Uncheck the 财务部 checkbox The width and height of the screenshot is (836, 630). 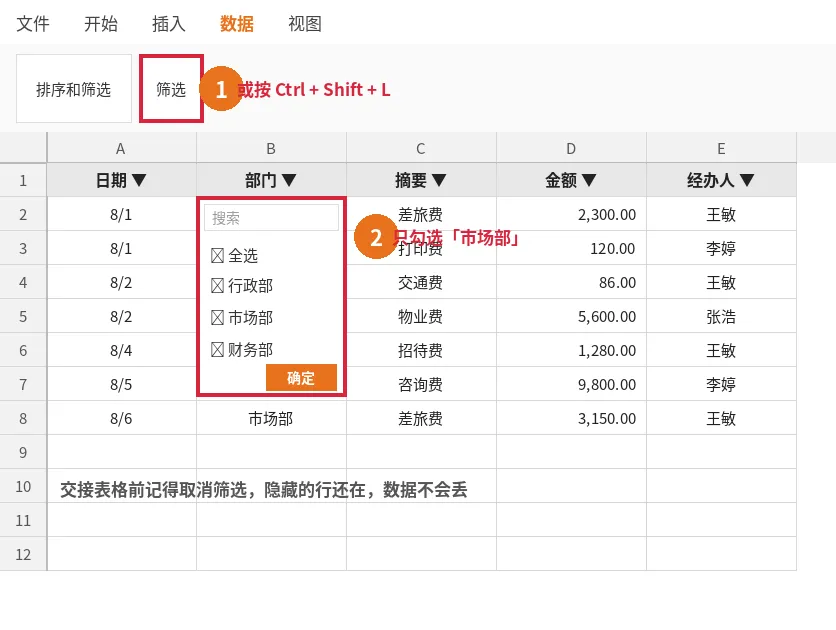click(x=217, y=350)
